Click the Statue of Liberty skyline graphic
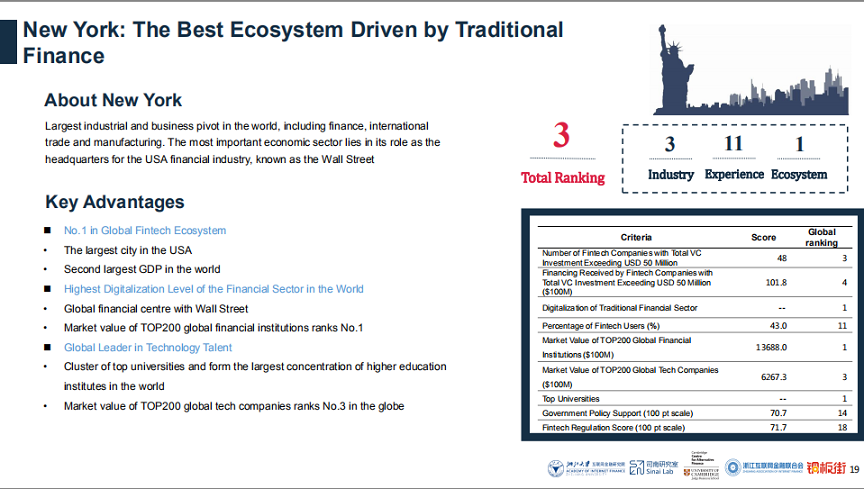The width and height of the screenshot is (864, 489). (x=750, y=69)
